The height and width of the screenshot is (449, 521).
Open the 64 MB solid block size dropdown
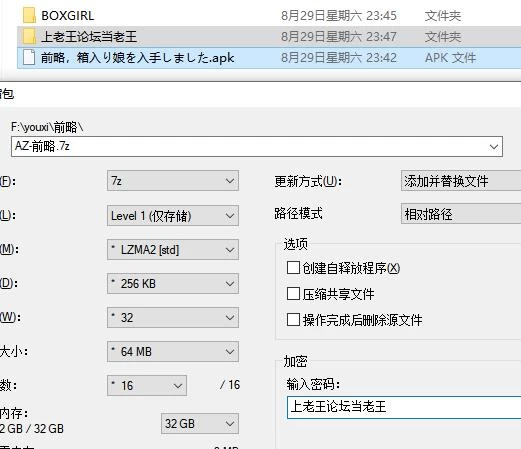(x=173, y=352)
